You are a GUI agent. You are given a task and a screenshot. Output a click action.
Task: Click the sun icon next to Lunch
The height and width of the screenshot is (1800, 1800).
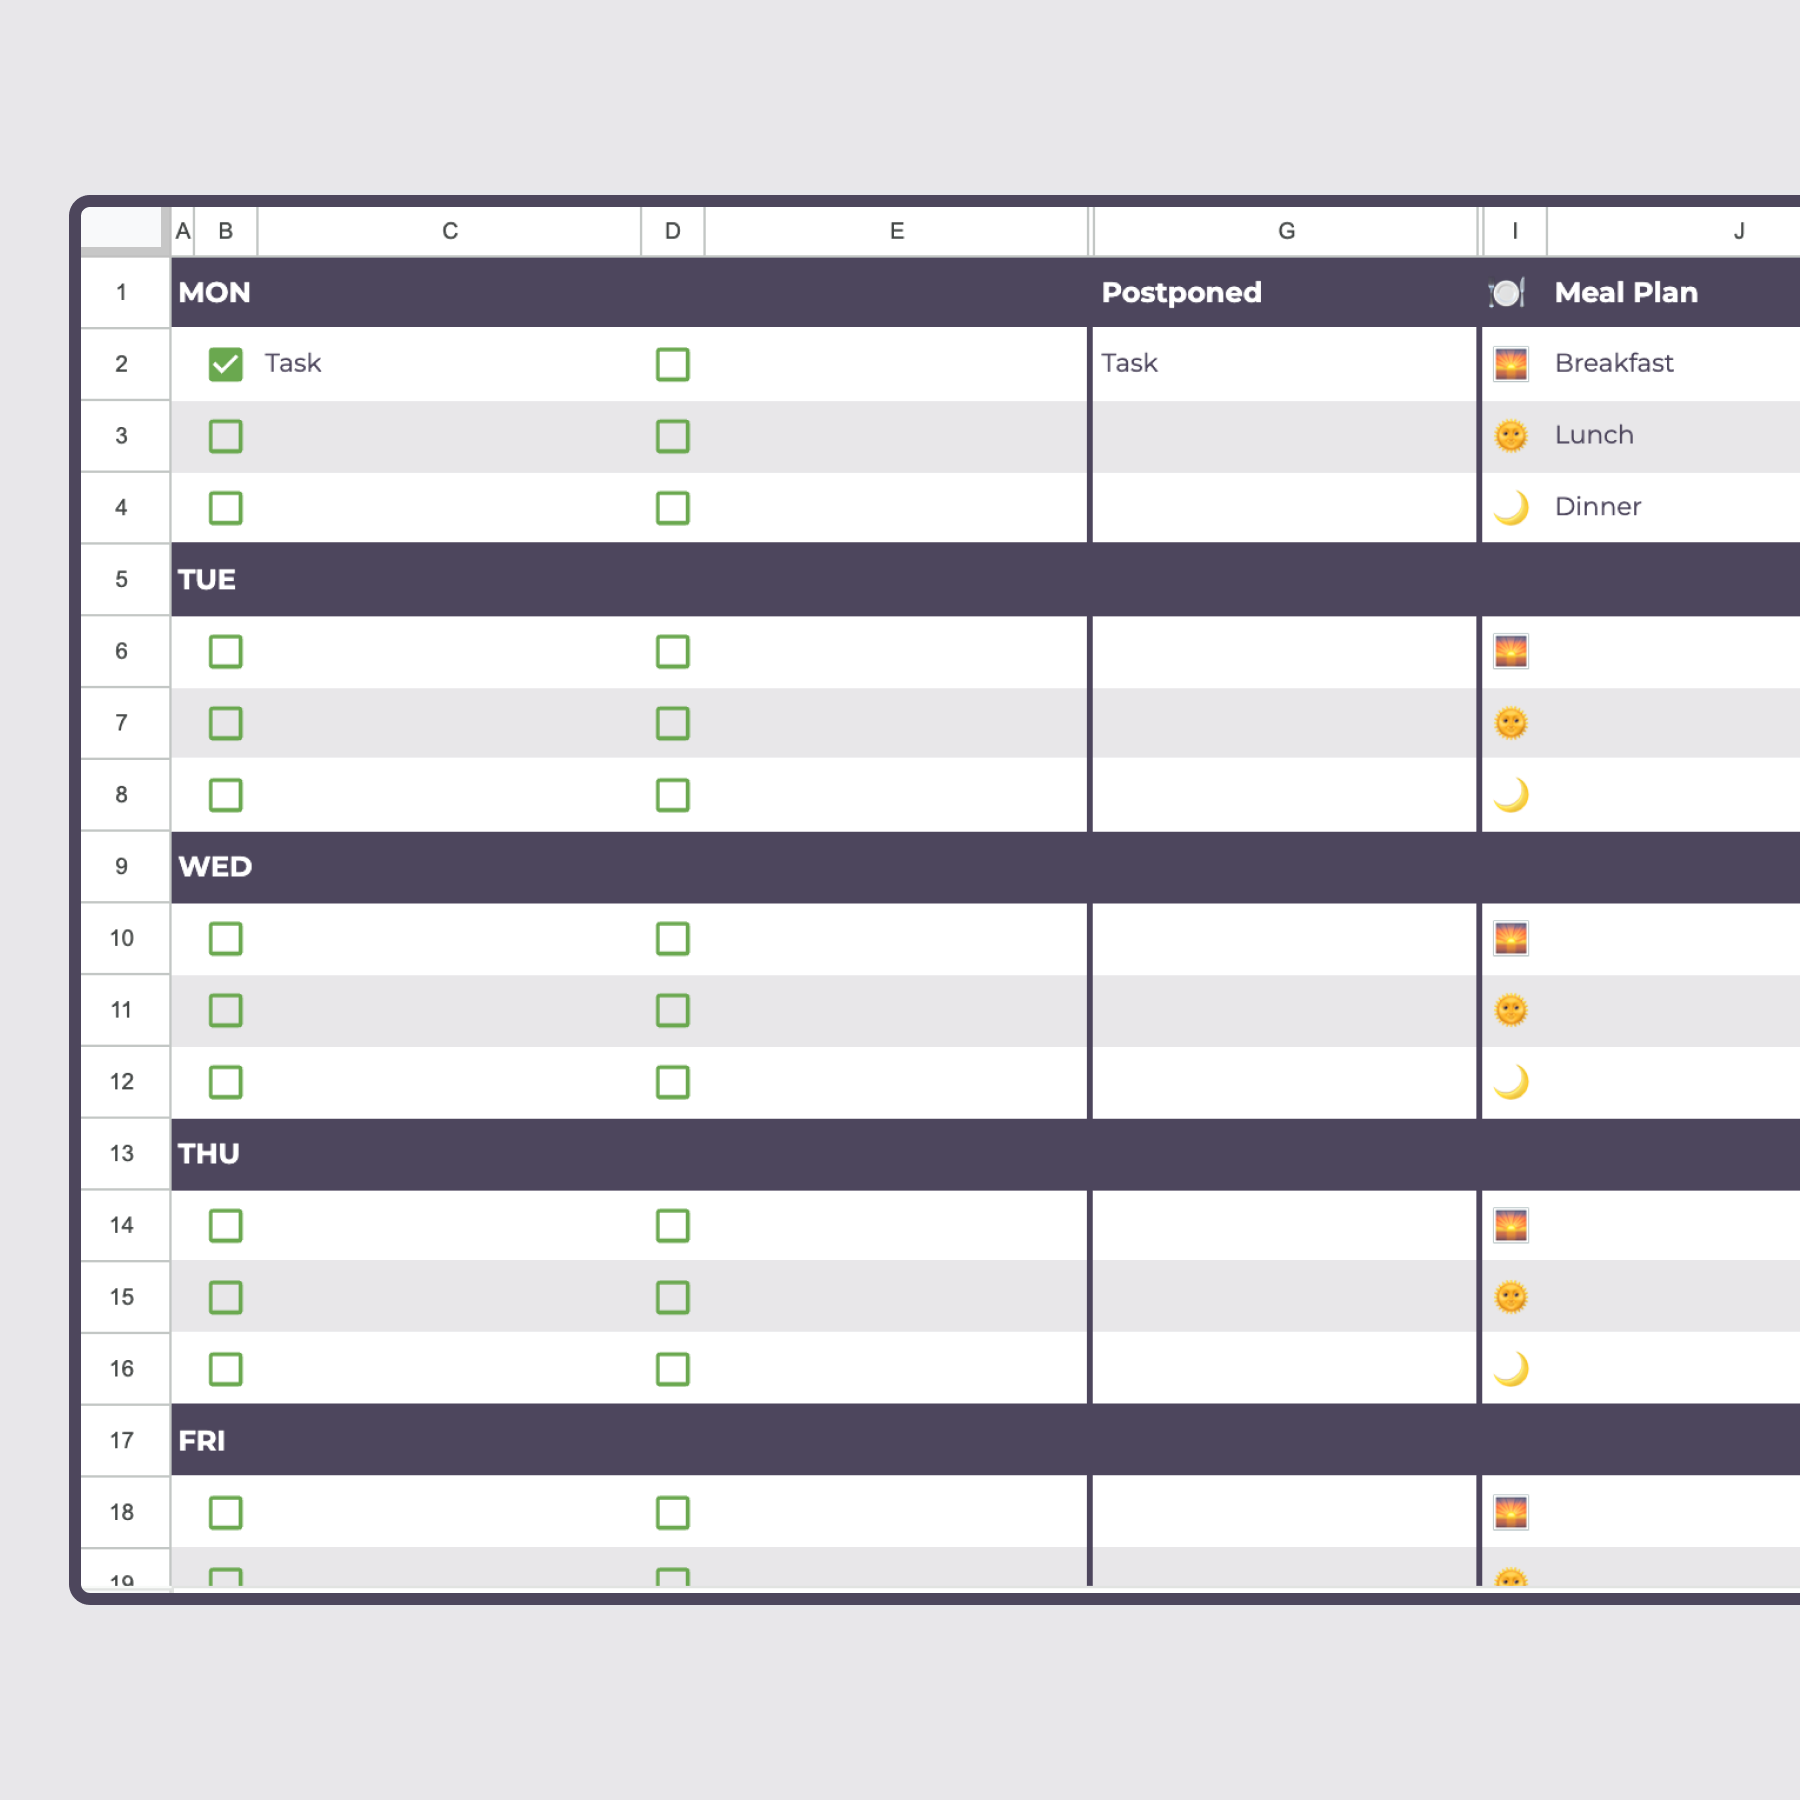1510,436
